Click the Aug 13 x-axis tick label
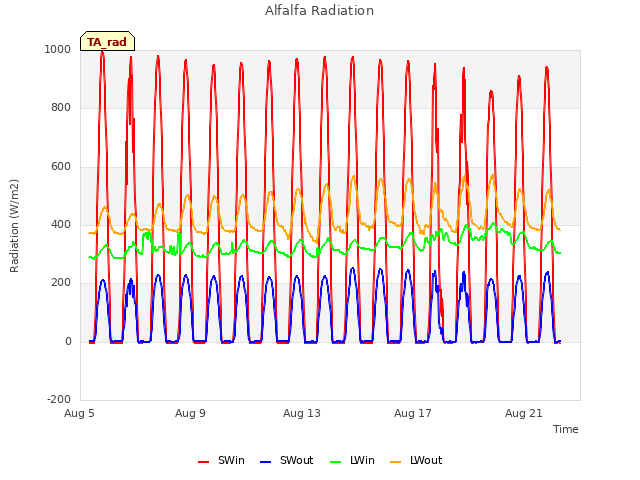The height and width of the screenshot is (480, 640). tap(302, 413)
